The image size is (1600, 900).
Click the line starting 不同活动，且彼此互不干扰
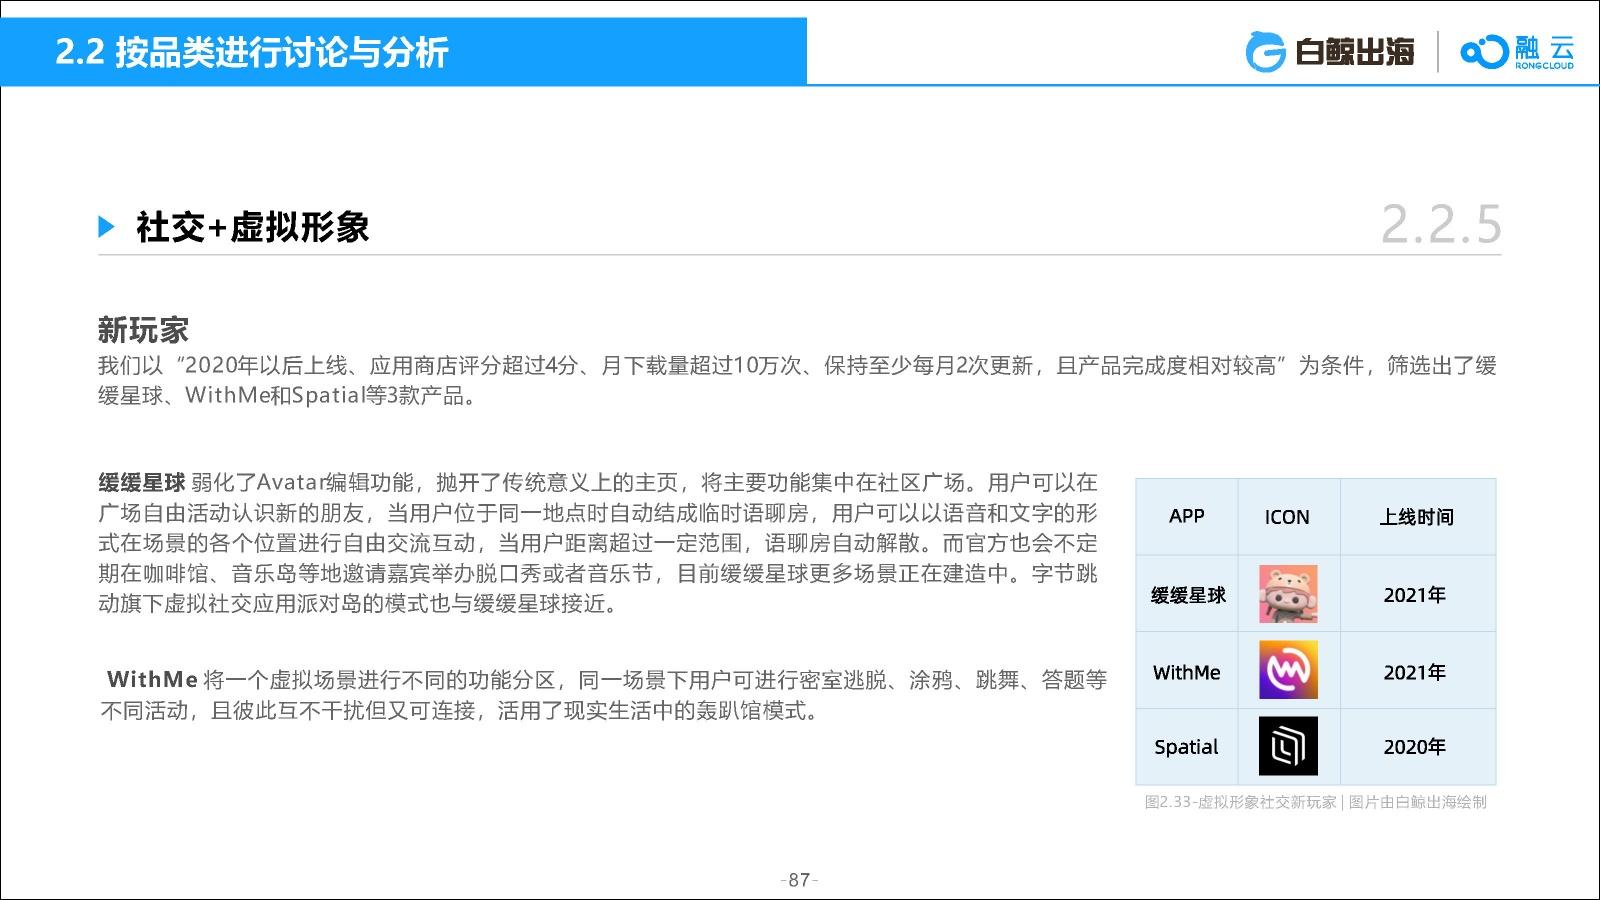(x=459, y=711)
